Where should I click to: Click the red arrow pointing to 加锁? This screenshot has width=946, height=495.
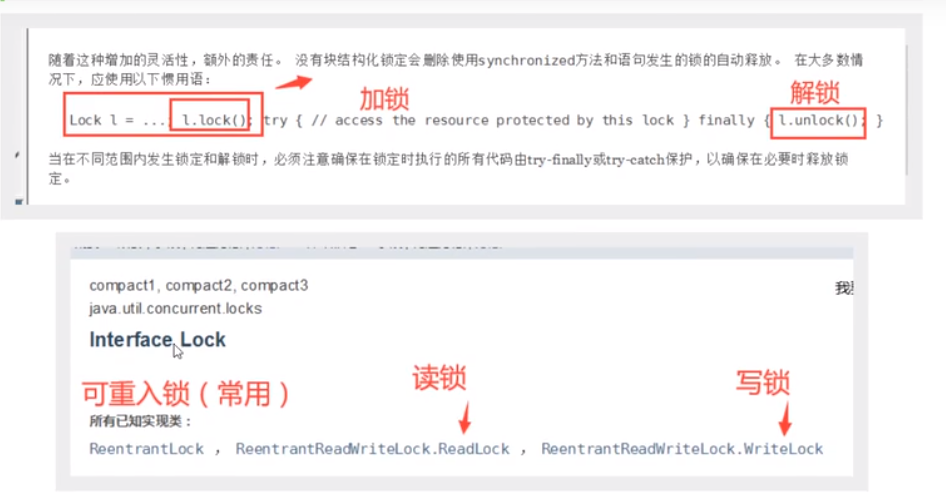[x=293, y=83]
